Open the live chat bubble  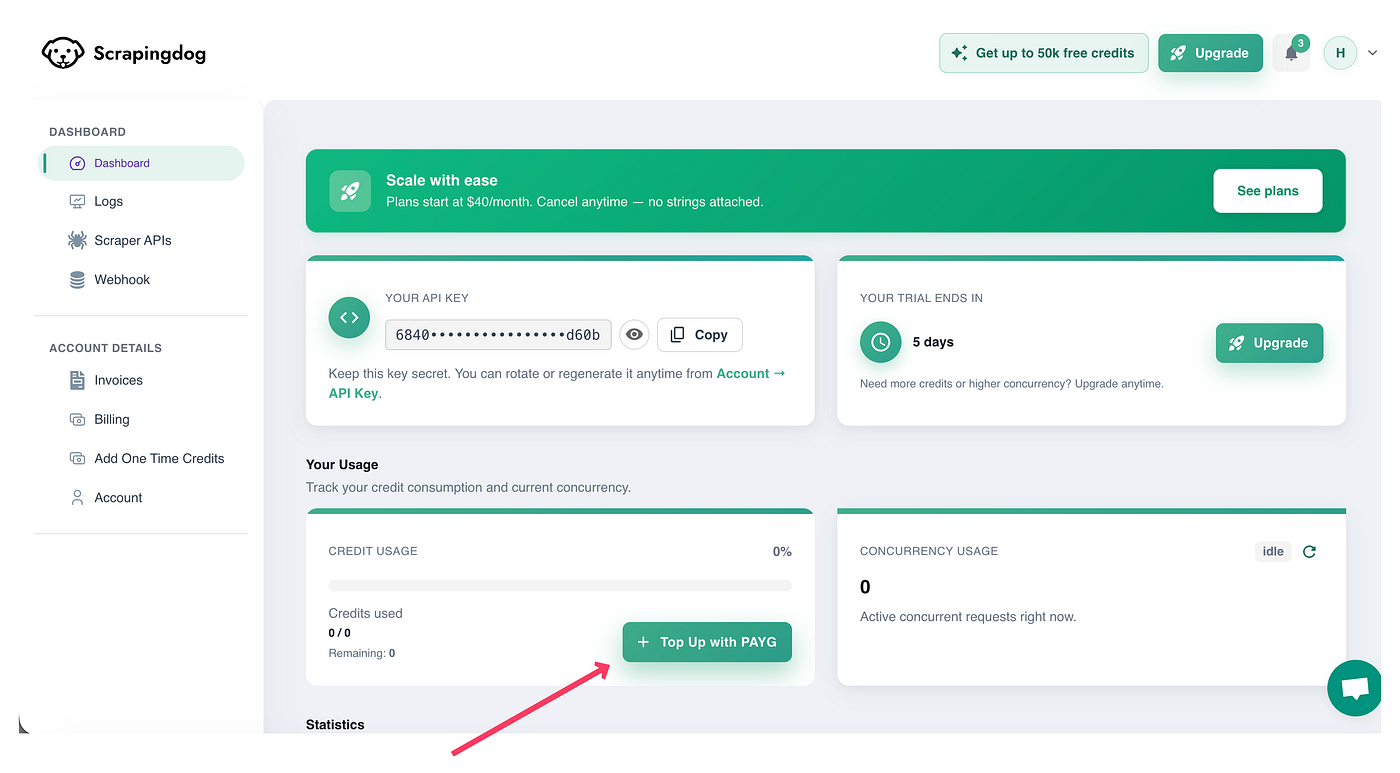point(1355,688)
